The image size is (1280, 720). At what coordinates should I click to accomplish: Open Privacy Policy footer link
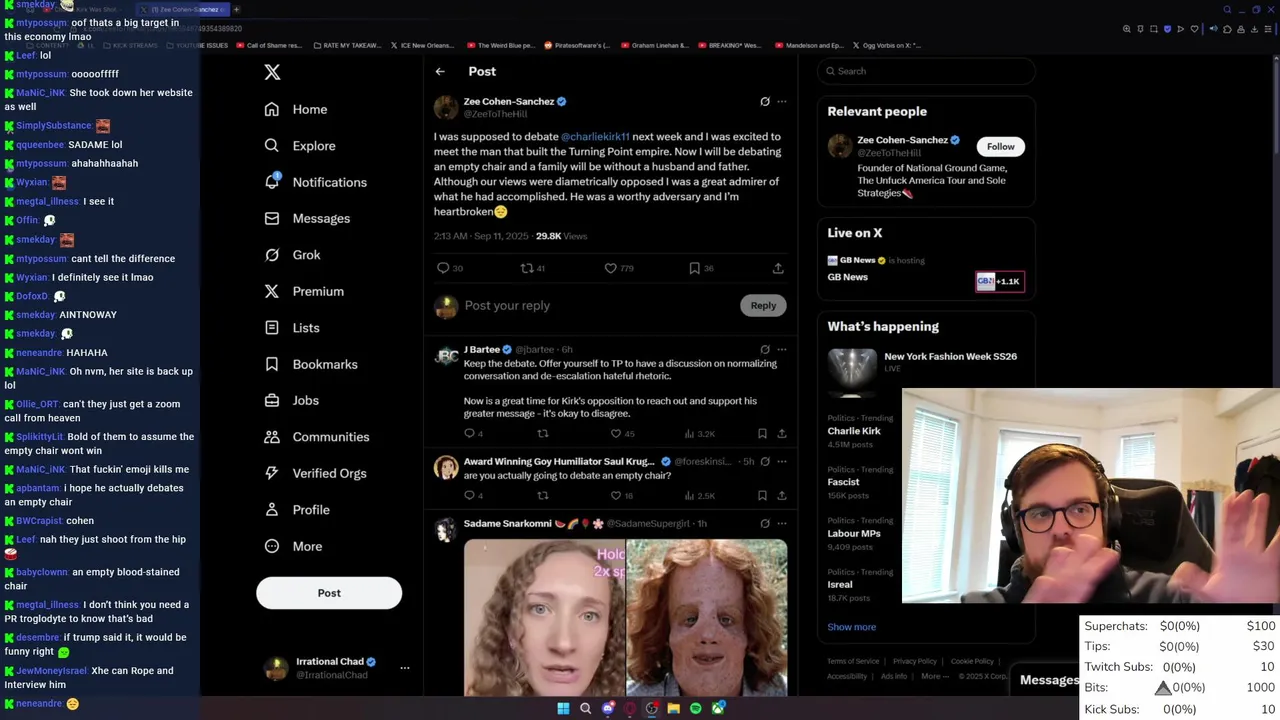[x=915, y=661]
